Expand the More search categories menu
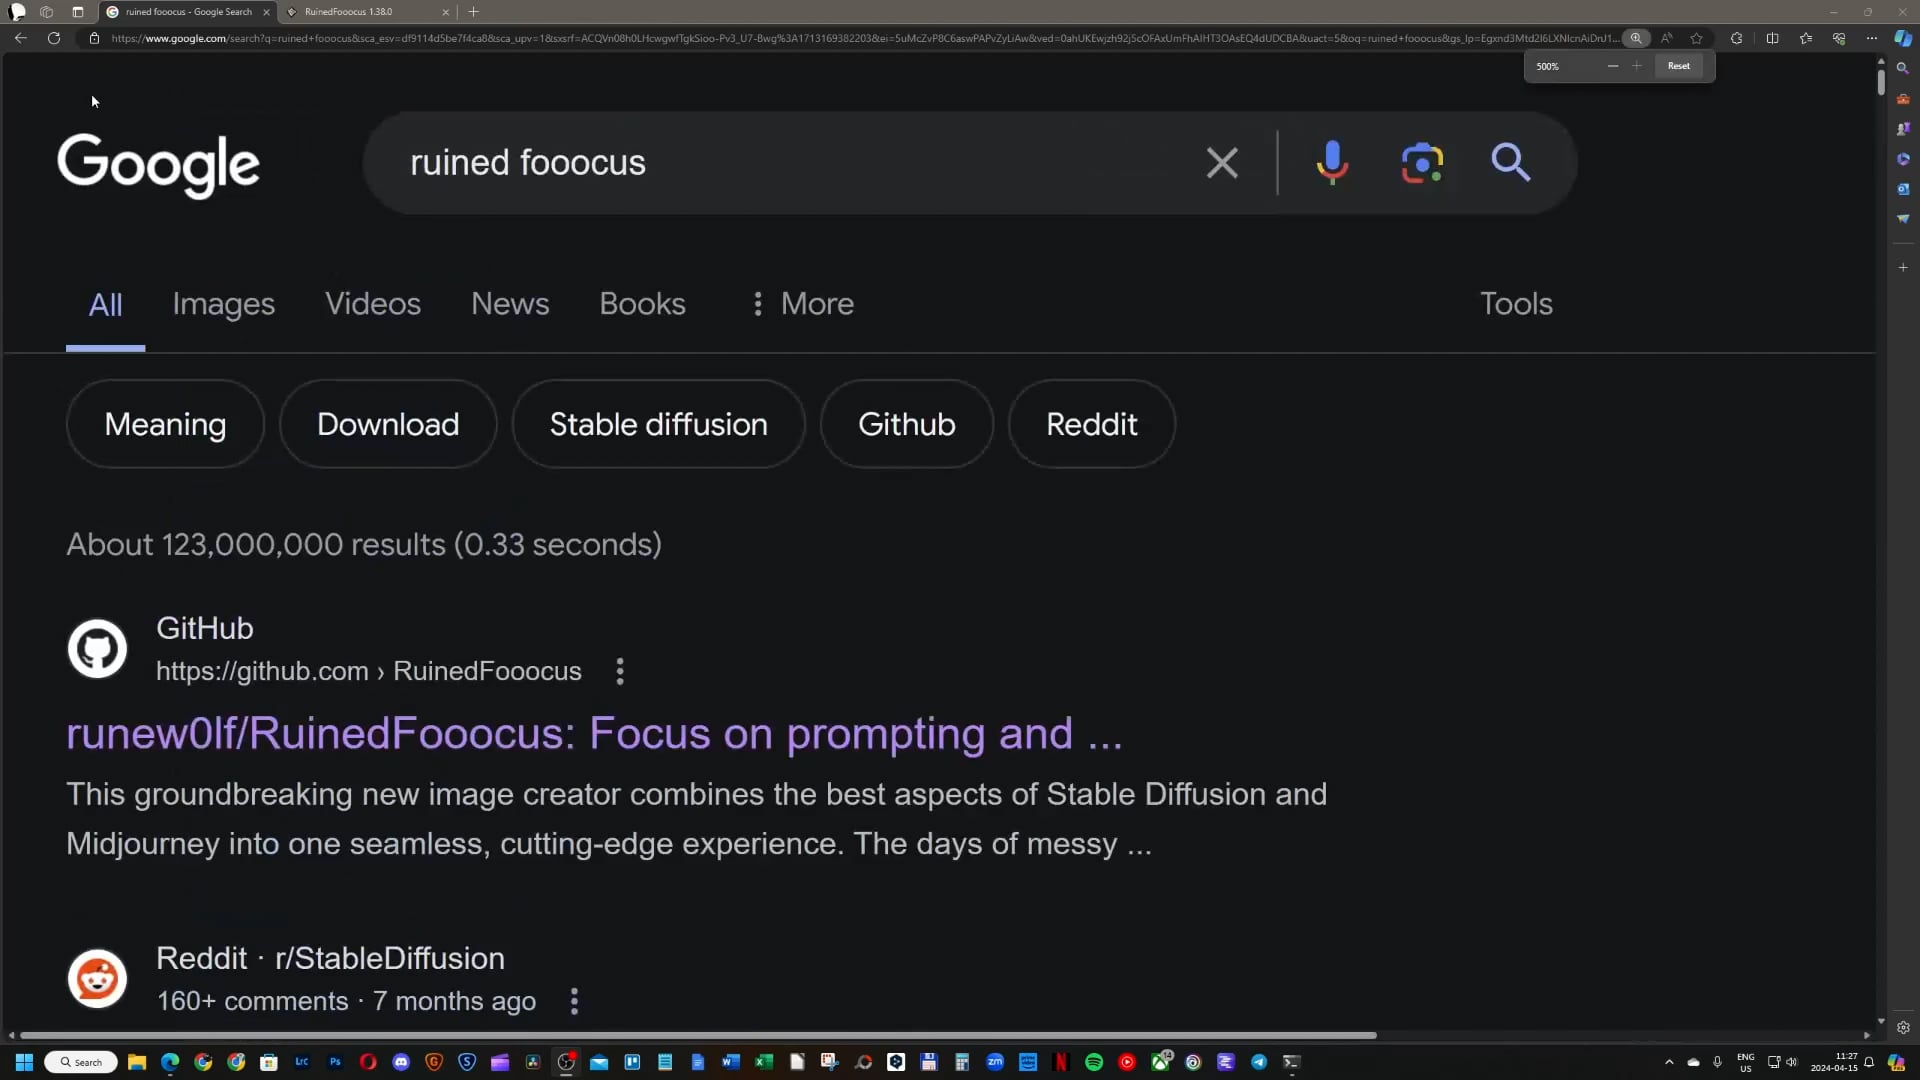1920x1080 pixels. pos(803,304)
